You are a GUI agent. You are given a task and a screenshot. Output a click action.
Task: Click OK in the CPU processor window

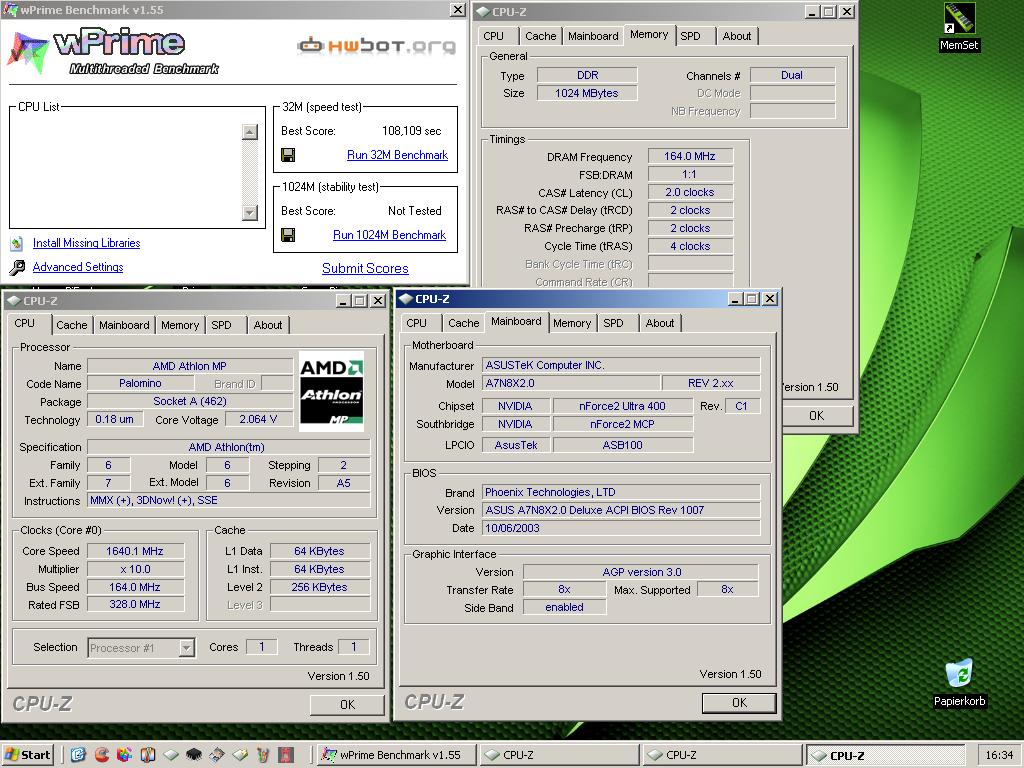[x=347, y=705]
